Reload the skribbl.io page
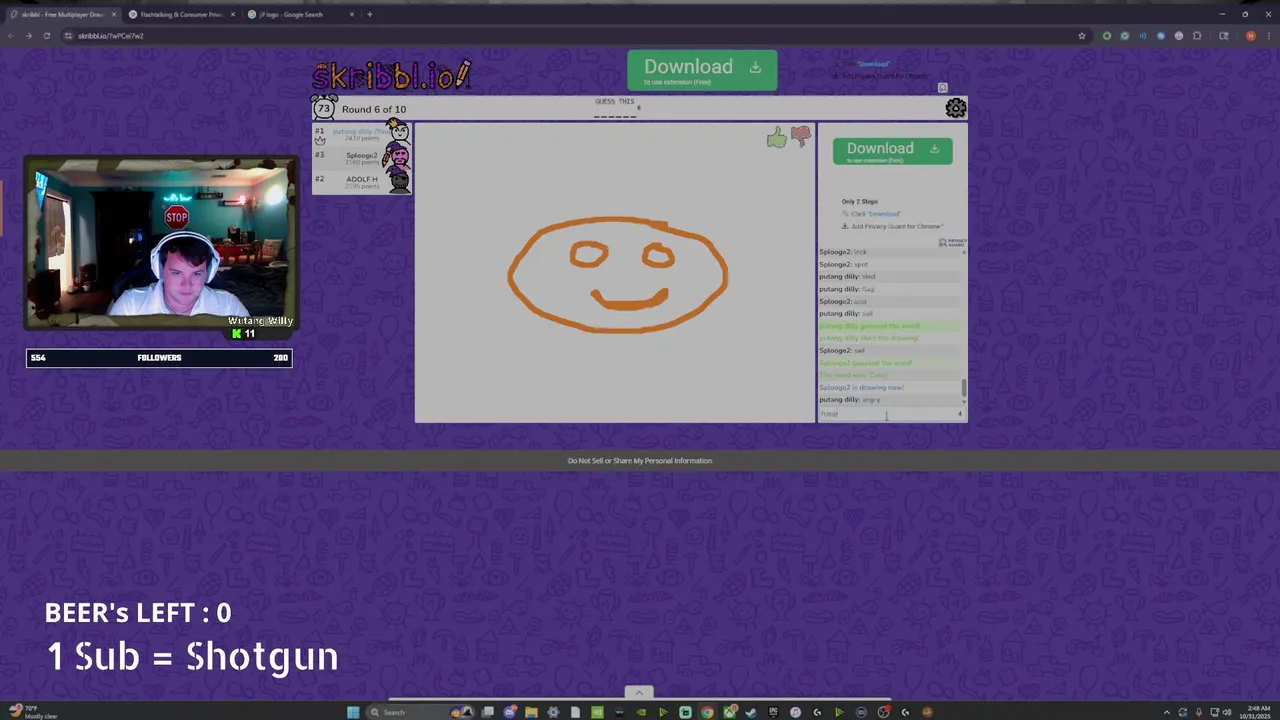1280x720 pixels. (46, 36)
